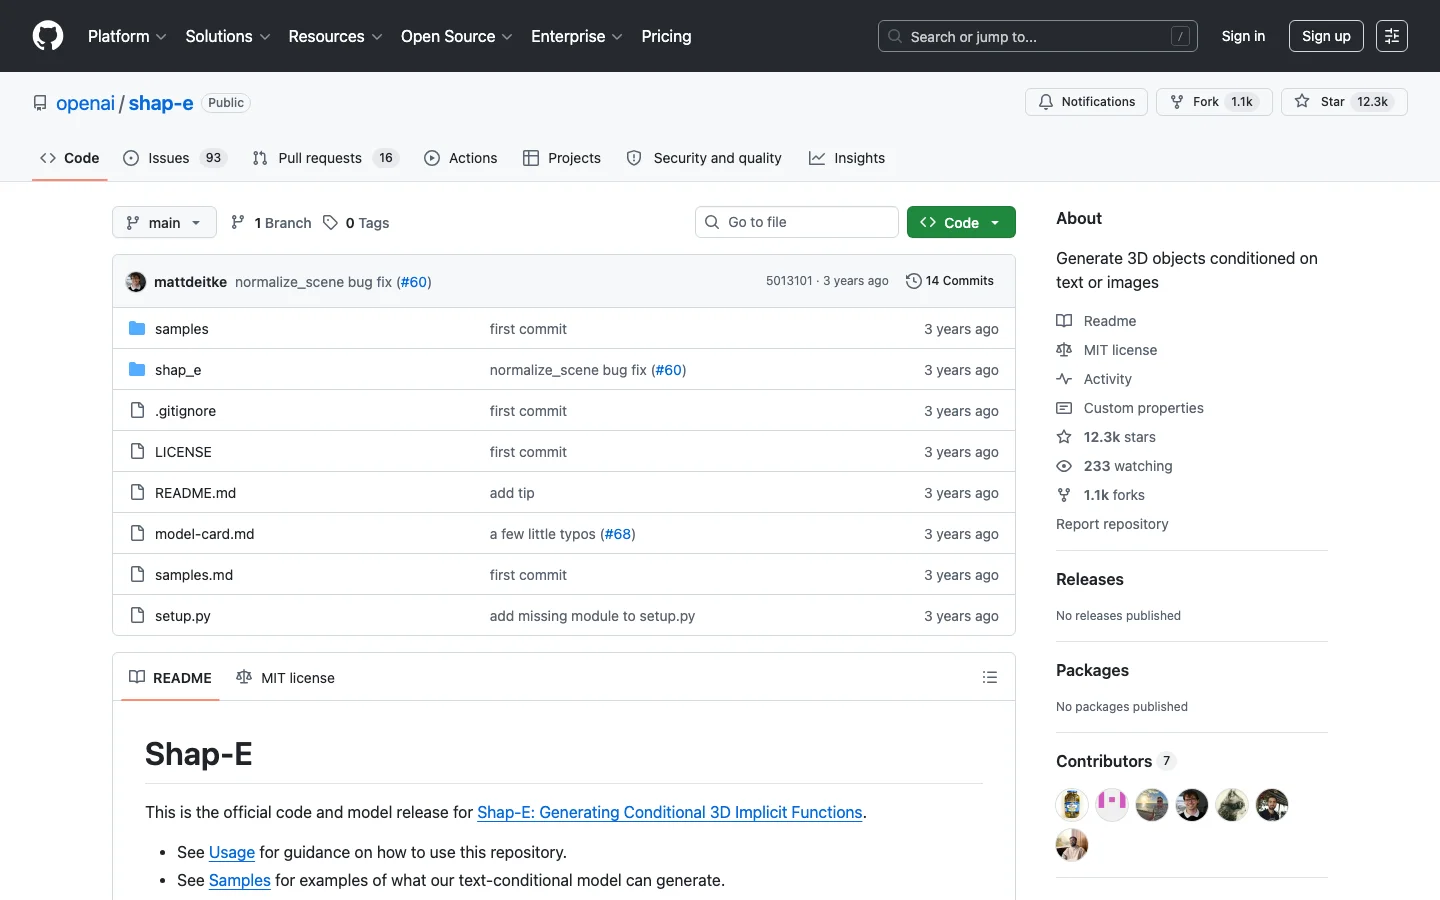This screenshot has height=900, width=1440.
Task: Select the Code tab
Action: (70, 158)
